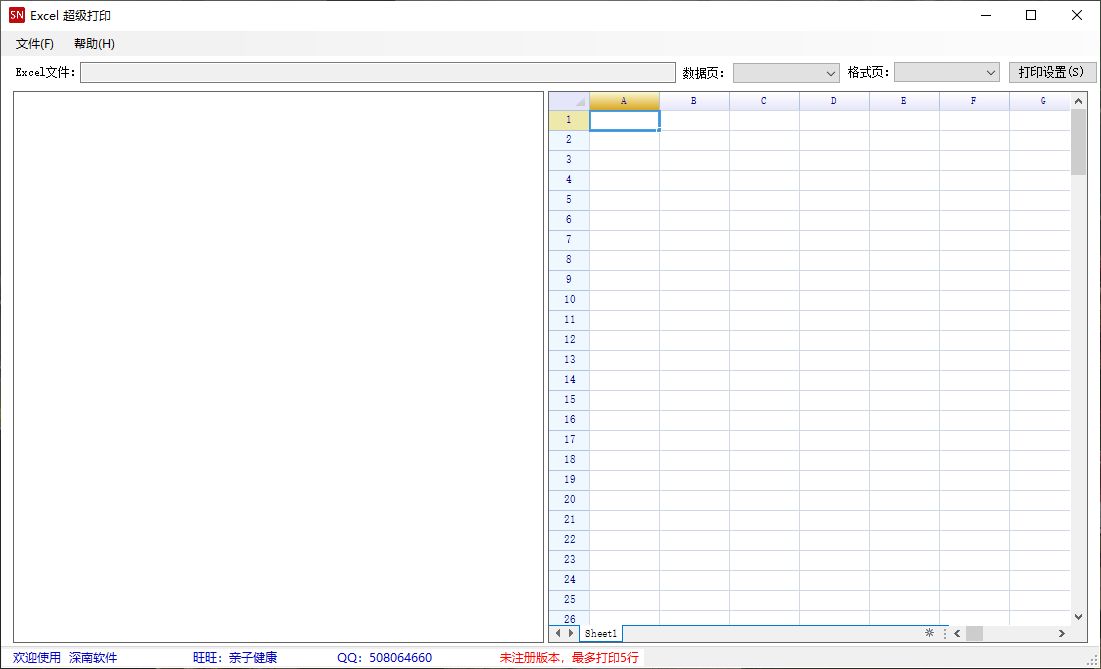Click the QQ: 508064660 status text
This screenshot has width=1101, height=669.
(384, 658)
